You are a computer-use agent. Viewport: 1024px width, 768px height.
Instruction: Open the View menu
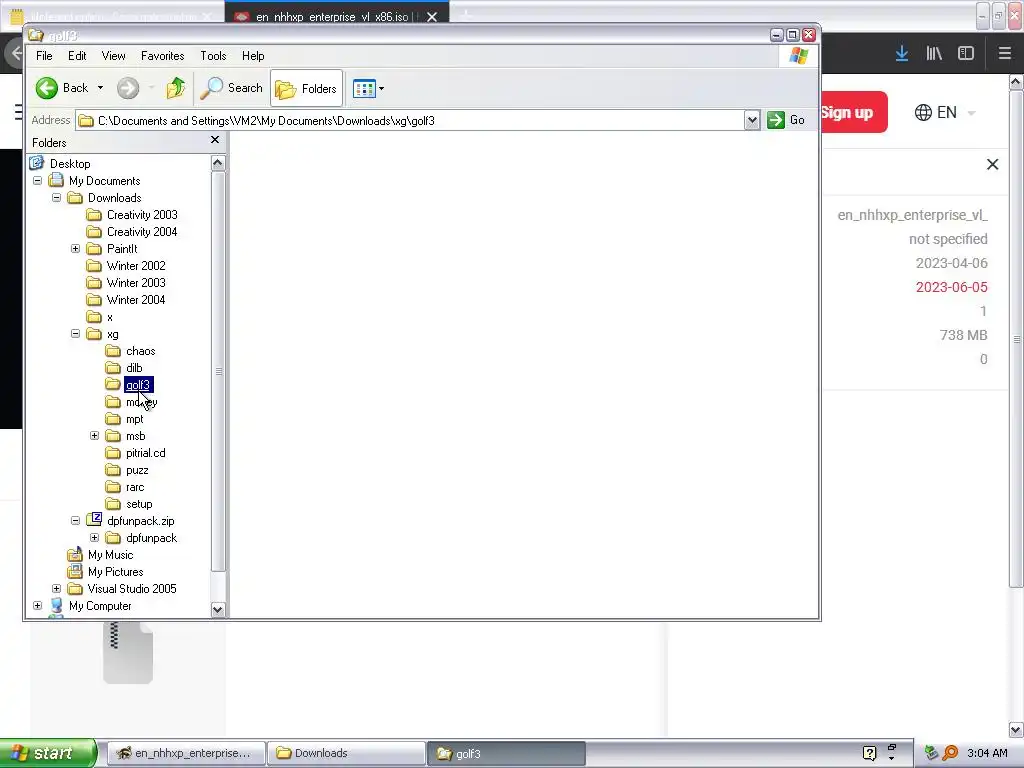point(114,56)
